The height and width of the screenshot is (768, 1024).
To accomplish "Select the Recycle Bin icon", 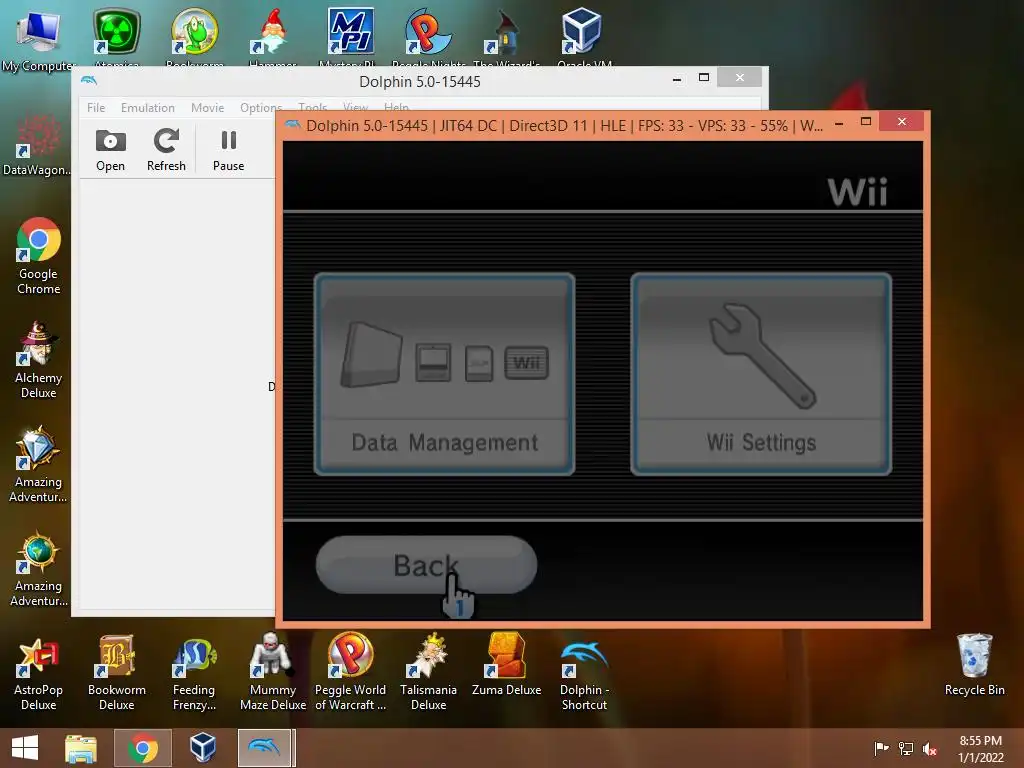I will 974,665.
